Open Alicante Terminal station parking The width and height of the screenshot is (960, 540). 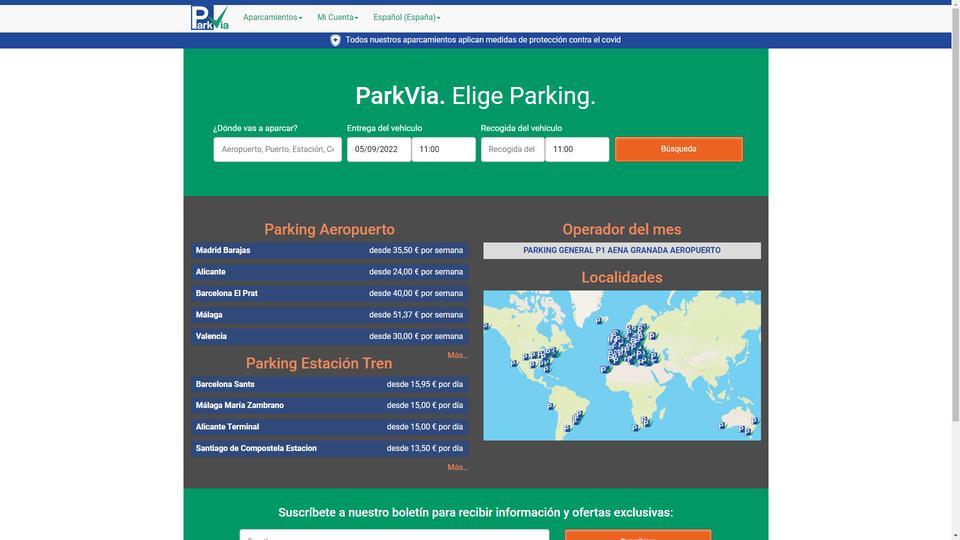click(330, 427)
